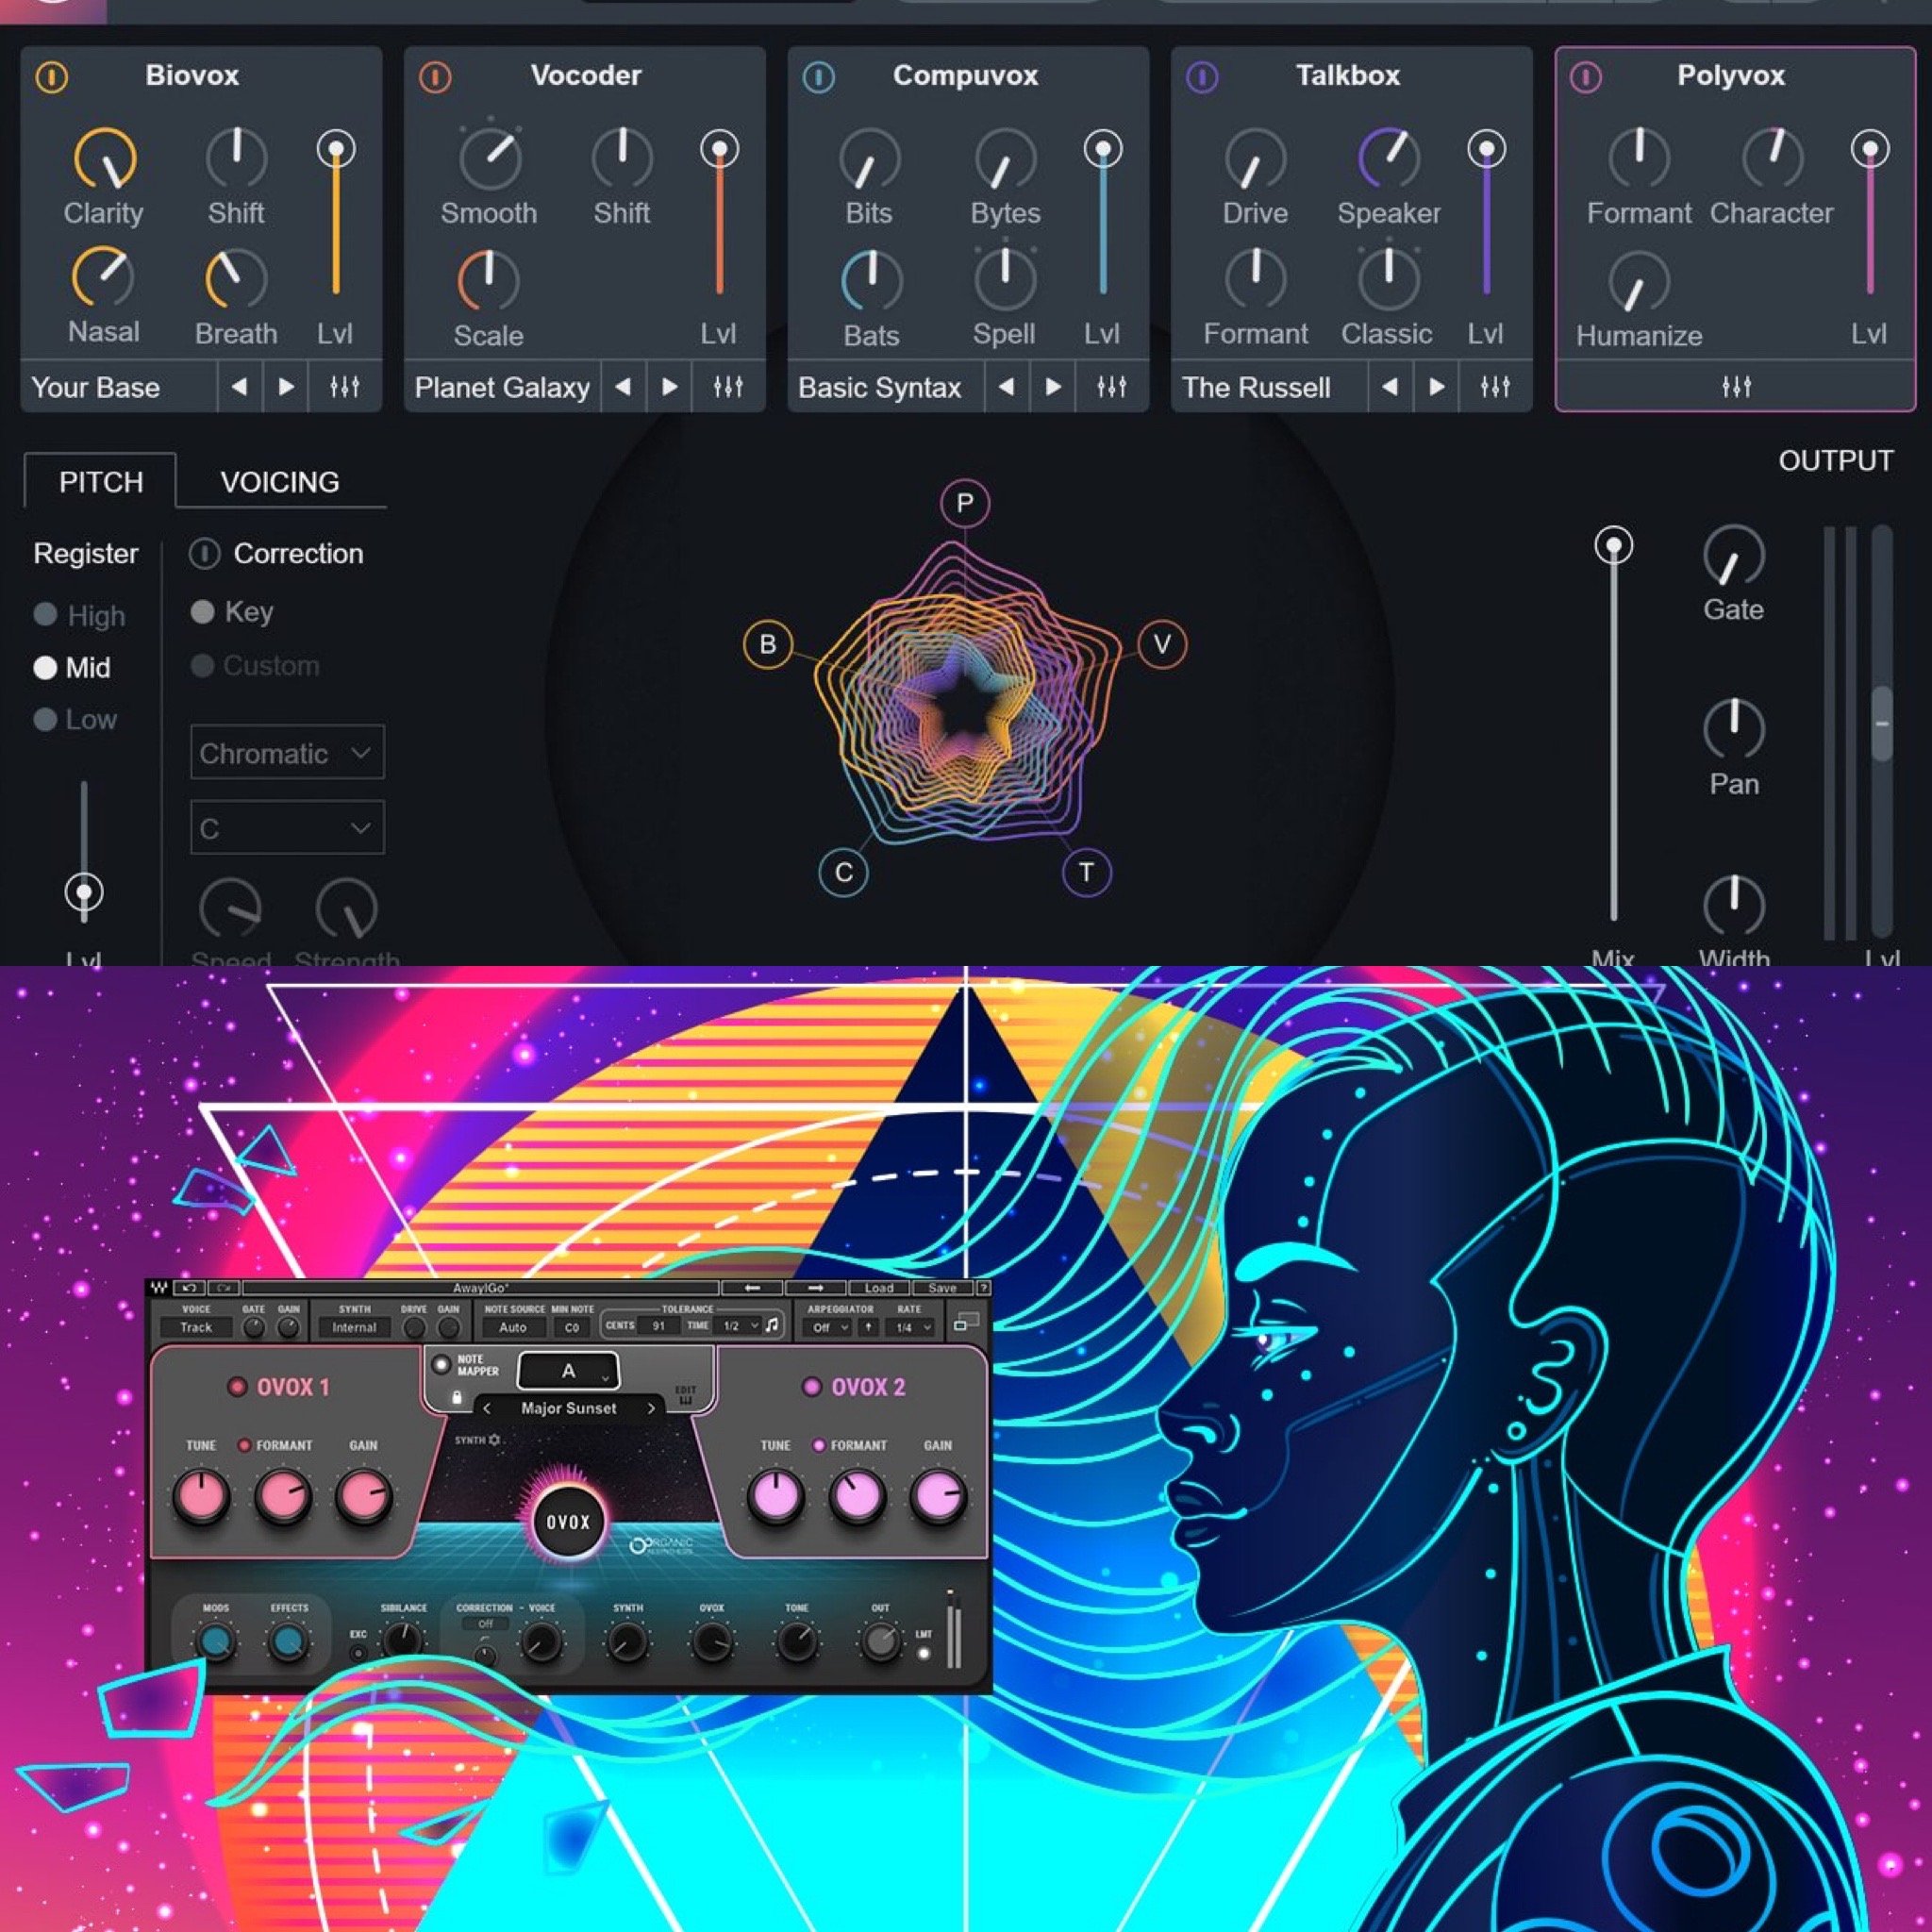Expand OVox note mapper A dropdown
This screenshot has height=1932, width=1932.
[568, 1371]
